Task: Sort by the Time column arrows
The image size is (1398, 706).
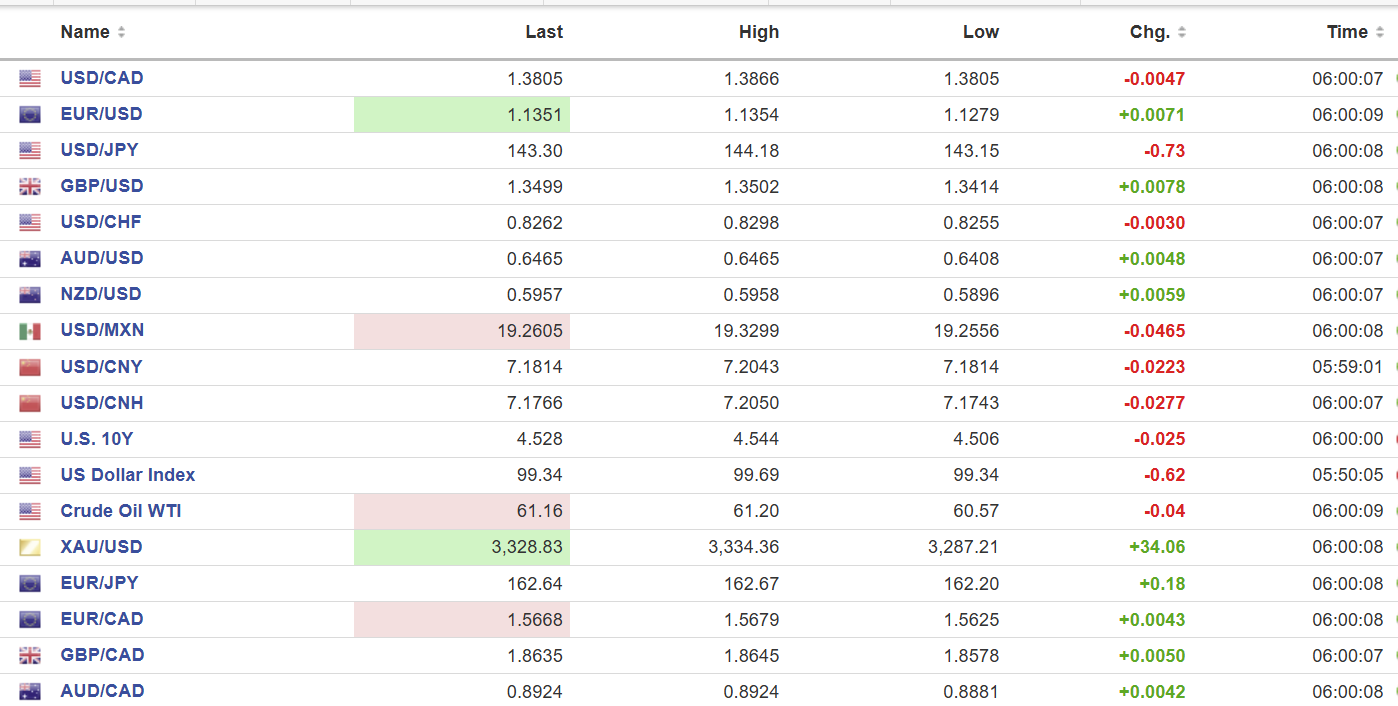Action: (x=1379, y=32)
